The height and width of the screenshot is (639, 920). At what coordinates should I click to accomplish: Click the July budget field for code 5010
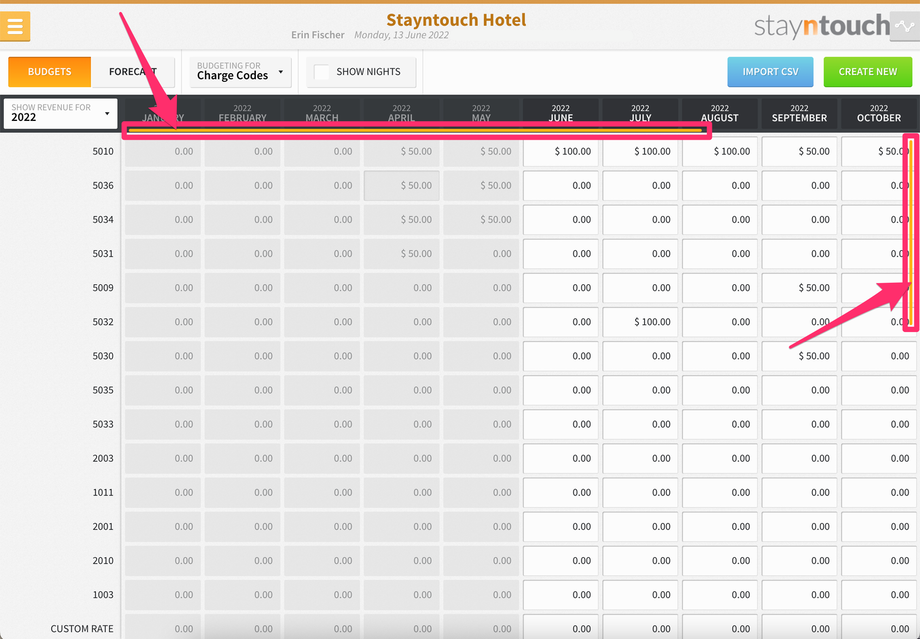pyautogui.click(x=640, y=151)
